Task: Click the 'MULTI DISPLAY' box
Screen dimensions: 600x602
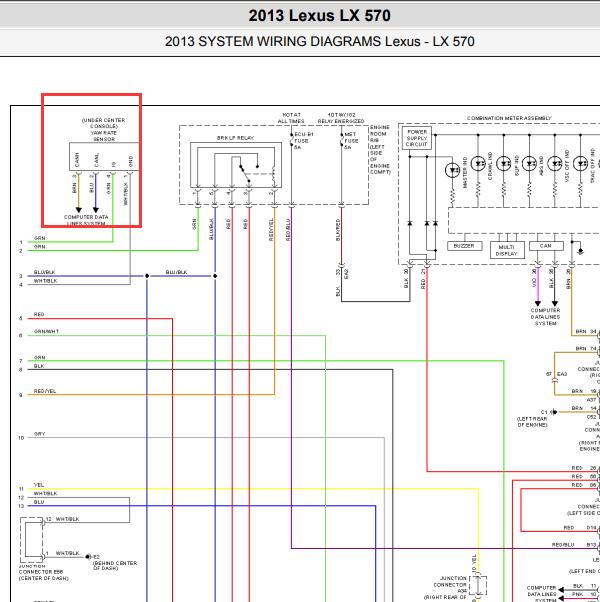Action: pyautogui.click(x=507, y=250)
